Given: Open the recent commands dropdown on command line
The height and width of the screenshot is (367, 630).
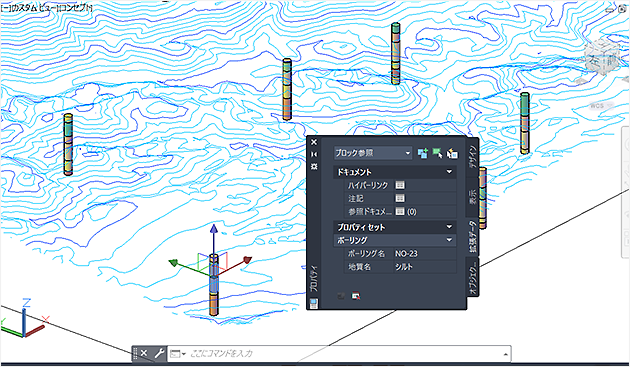Looking at the screenshot, I should pyautogui.click(x=177, y=354).
